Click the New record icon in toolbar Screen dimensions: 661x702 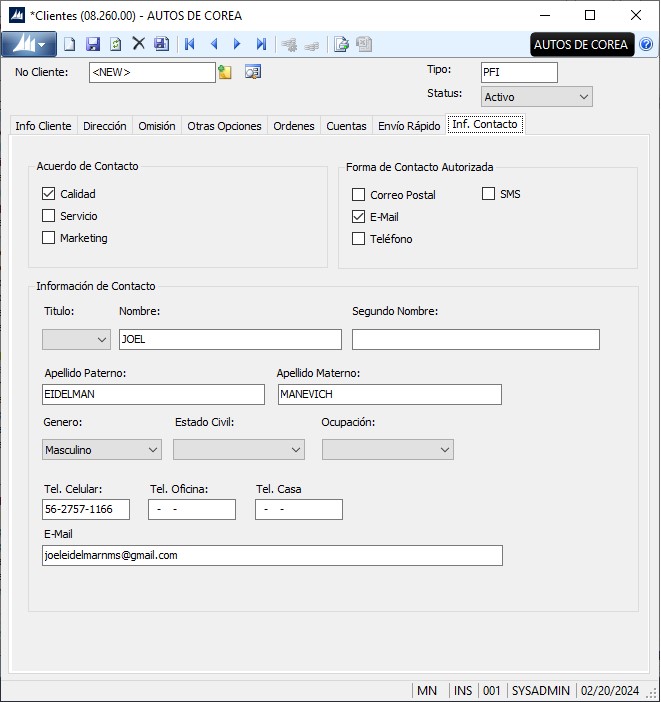tap(69, 44)
